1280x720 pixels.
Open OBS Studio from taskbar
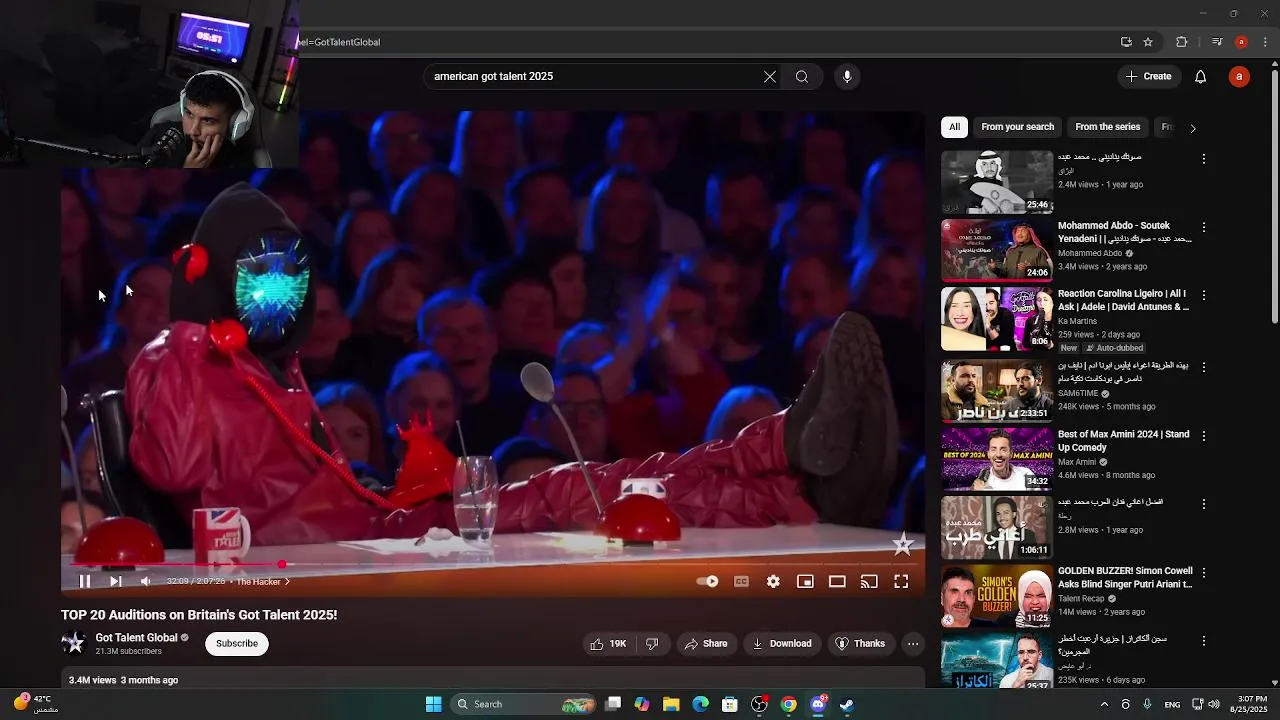coord(759,704)
